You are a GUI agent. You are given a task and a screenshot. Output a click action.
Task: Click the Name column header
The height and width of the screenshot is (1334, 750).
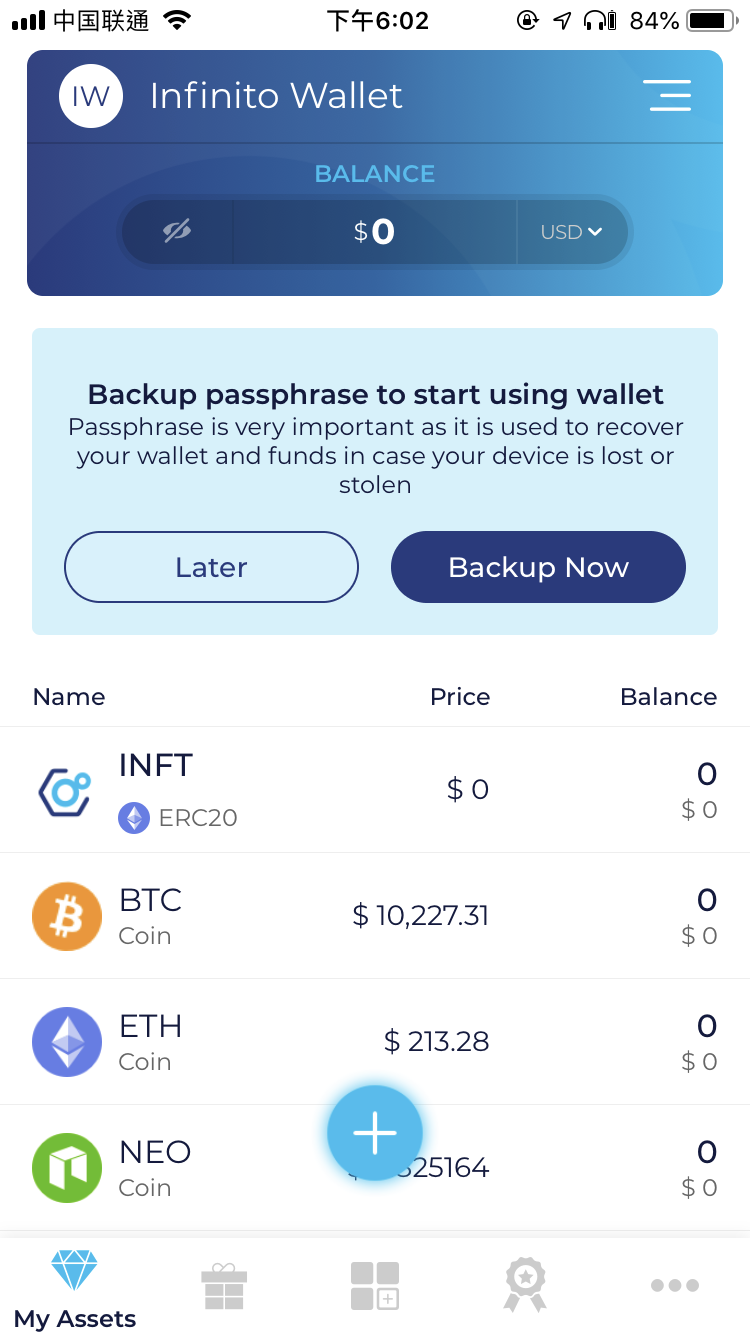(x=68, y=696)
